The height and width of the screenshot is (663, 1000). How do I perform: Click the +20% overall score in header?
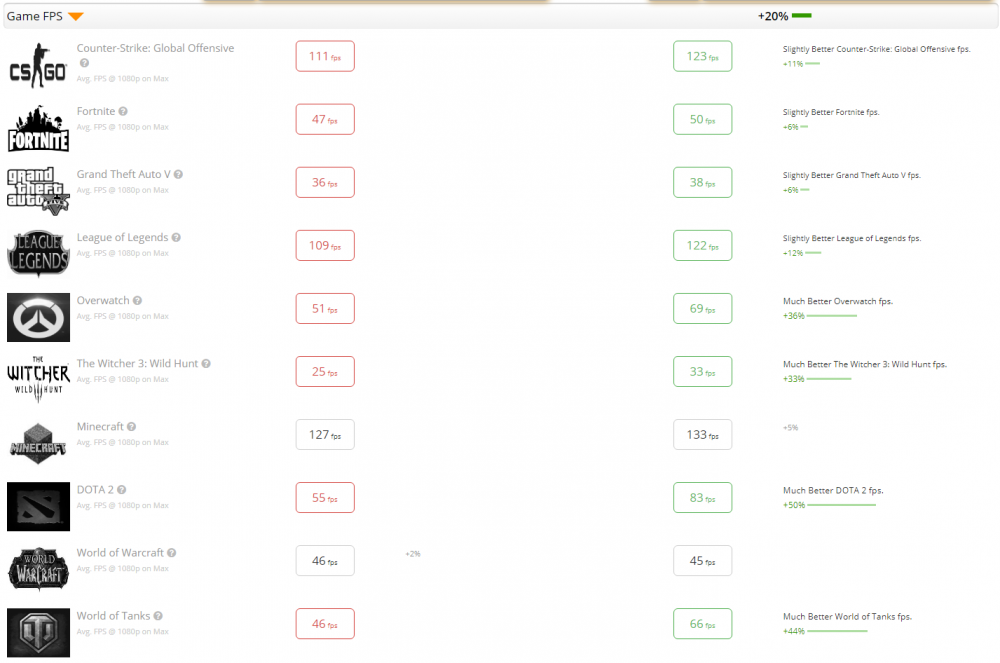pos(773,17)
